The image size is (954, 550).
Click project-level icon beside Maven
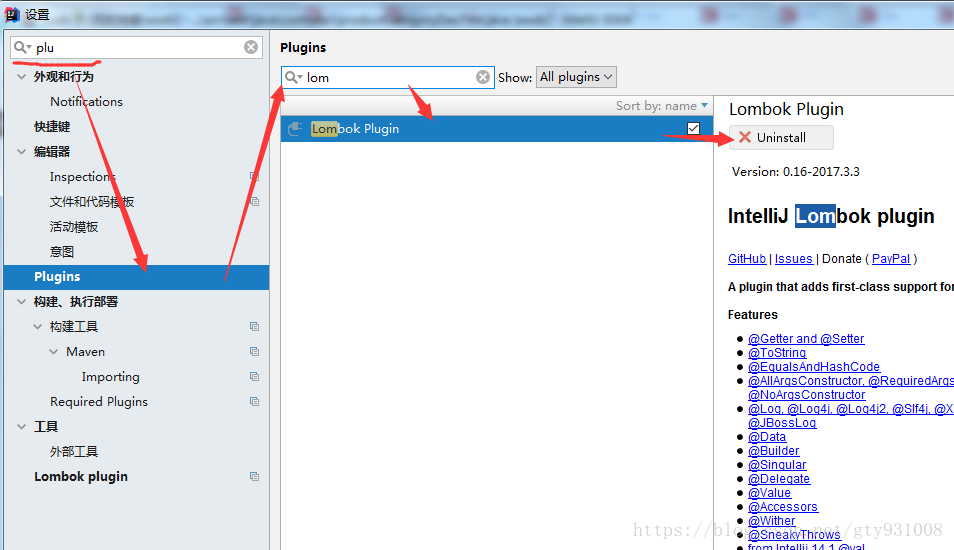point(254,352)
